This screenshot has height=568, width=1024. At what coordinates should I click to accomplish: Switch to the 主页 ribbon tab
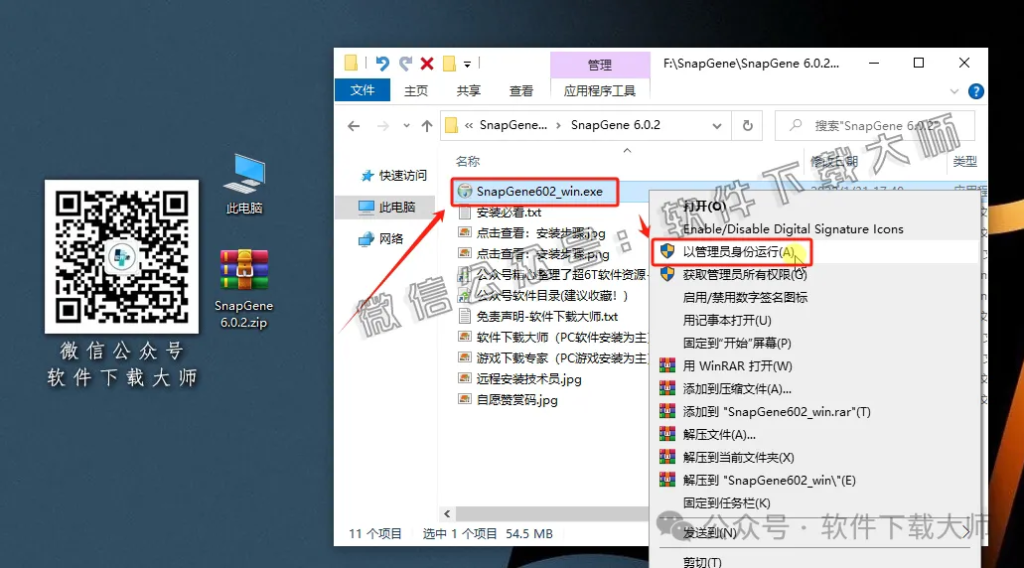point(416,91)
